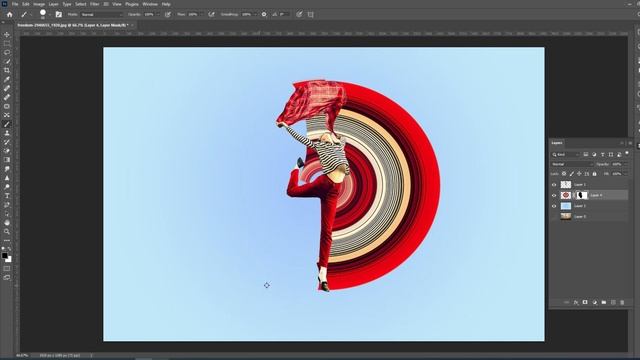Open the Window menu
The image size is (640, 360).
[x=150, y=4]
